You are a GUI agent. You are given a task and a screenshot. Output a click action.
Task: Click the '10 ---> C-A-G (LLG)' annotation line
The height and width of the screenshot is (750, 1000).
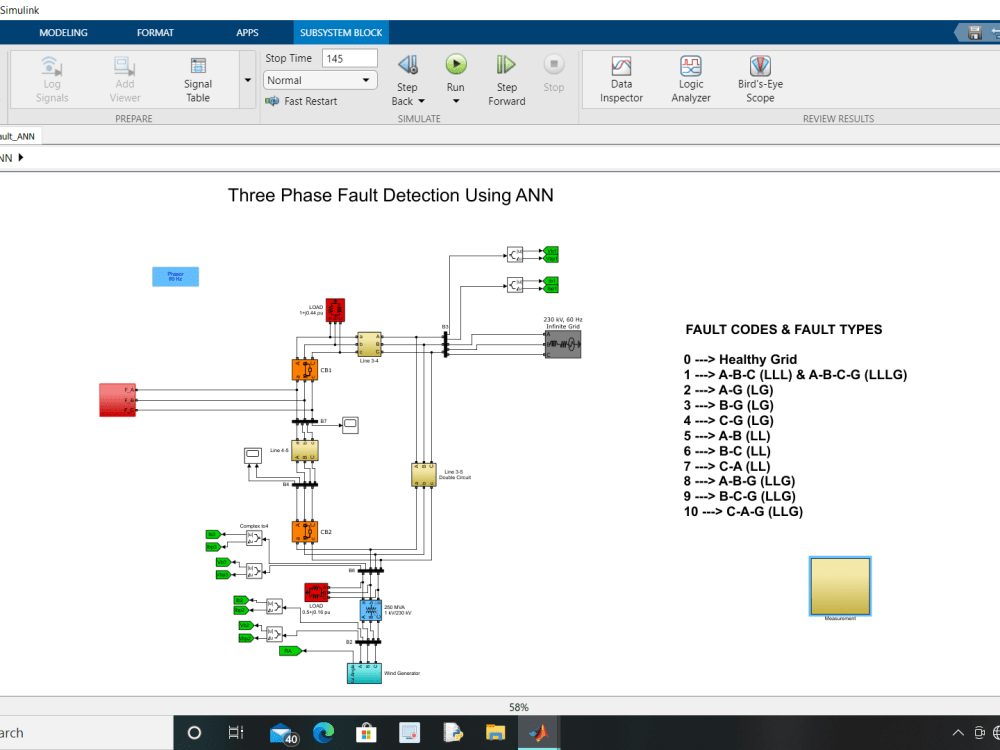(x=743, y=511)
